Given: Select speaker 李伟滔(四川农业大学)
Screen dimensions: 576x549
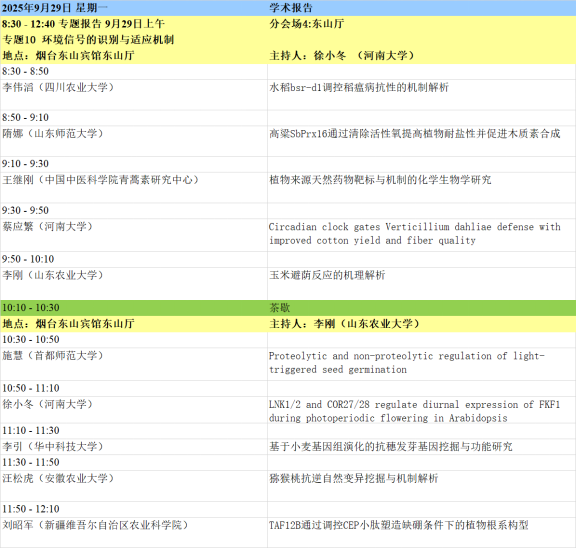Looking at the screenshot, I should [x=58, y=87].
